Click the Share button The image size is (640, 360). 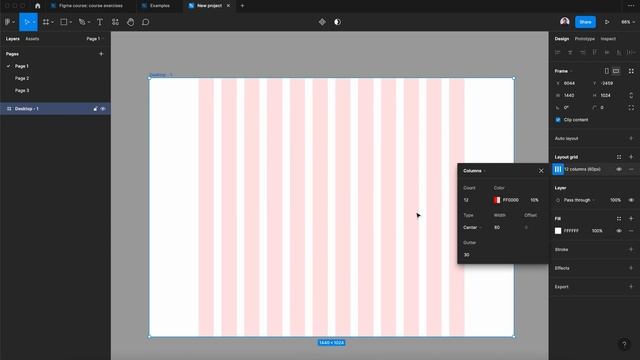585,22
